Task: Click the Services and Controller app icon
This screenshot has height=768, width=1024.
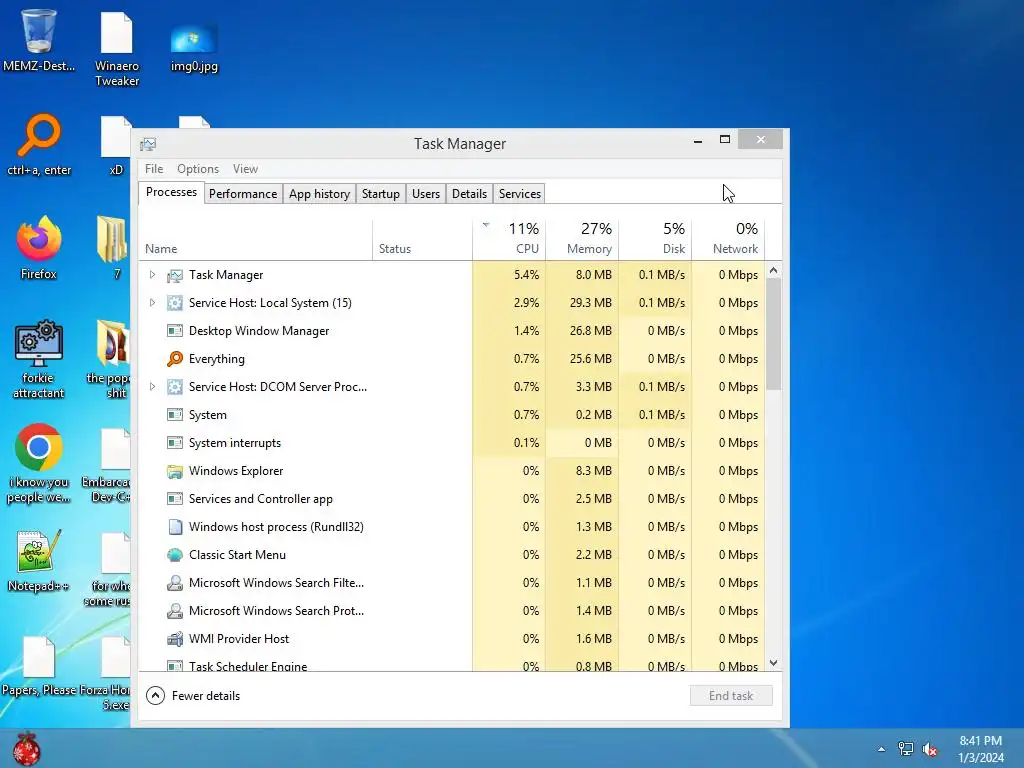Action: pyautogui.click(x=174, y=499)
